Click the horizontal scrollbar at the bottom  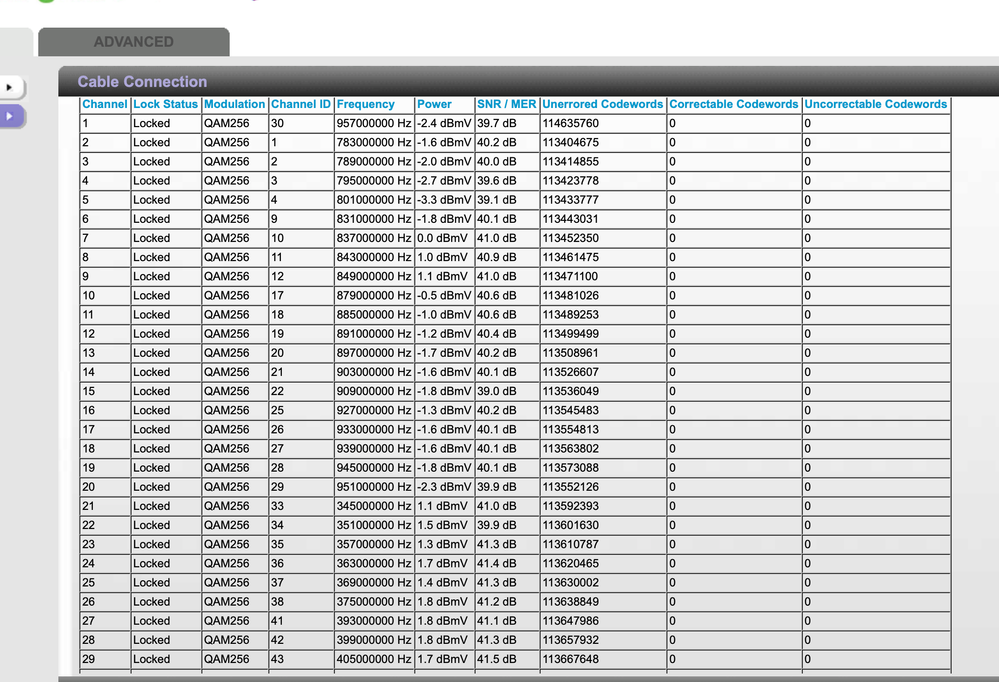click(x=500, y=676)
